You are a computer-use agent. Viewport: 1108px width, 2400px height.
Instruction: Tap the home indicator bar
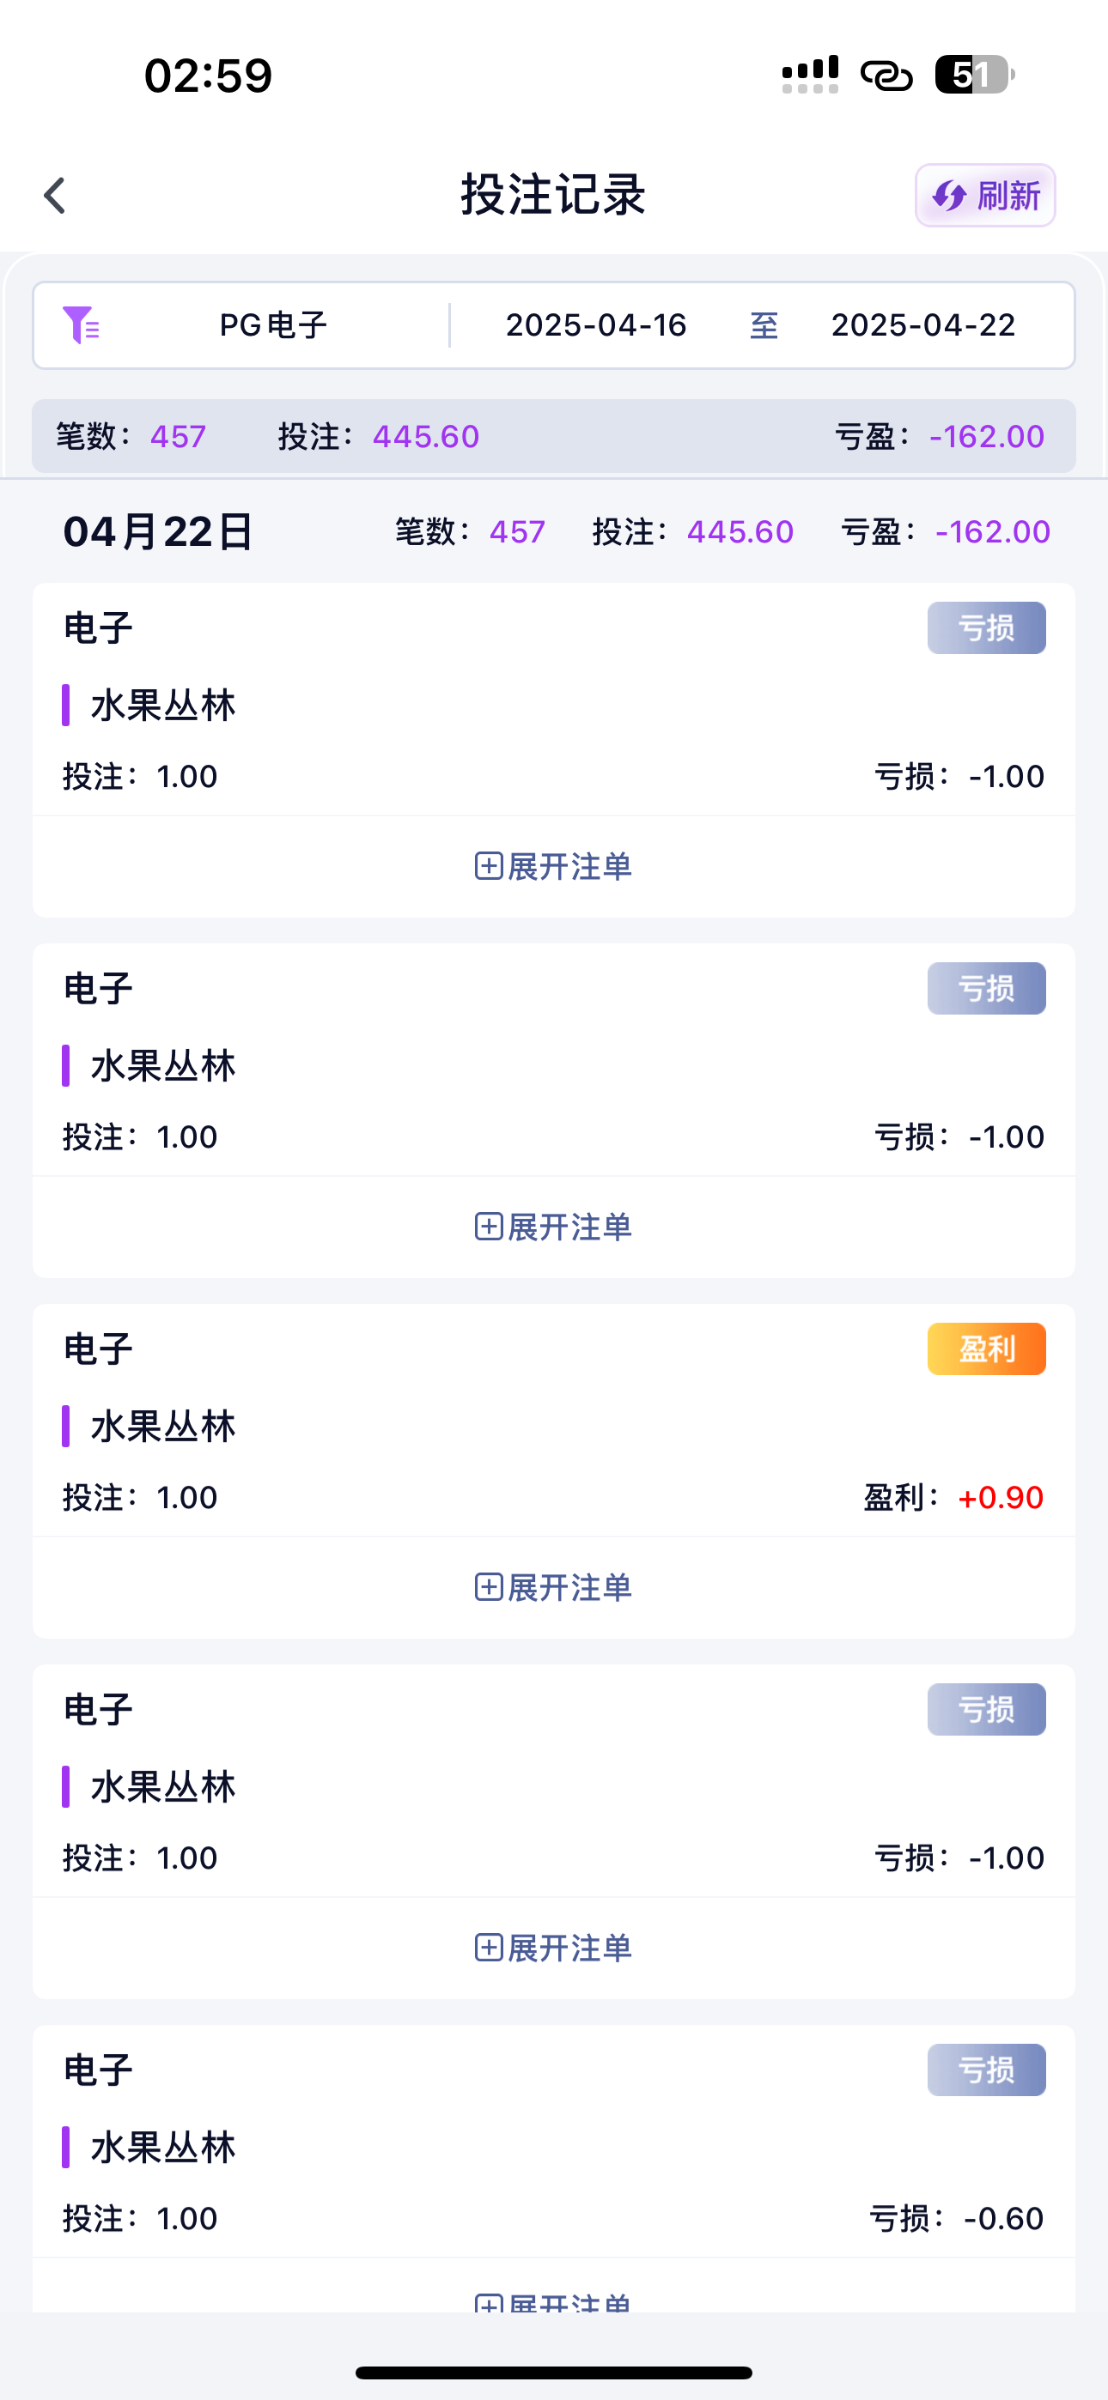[553, 2372]
